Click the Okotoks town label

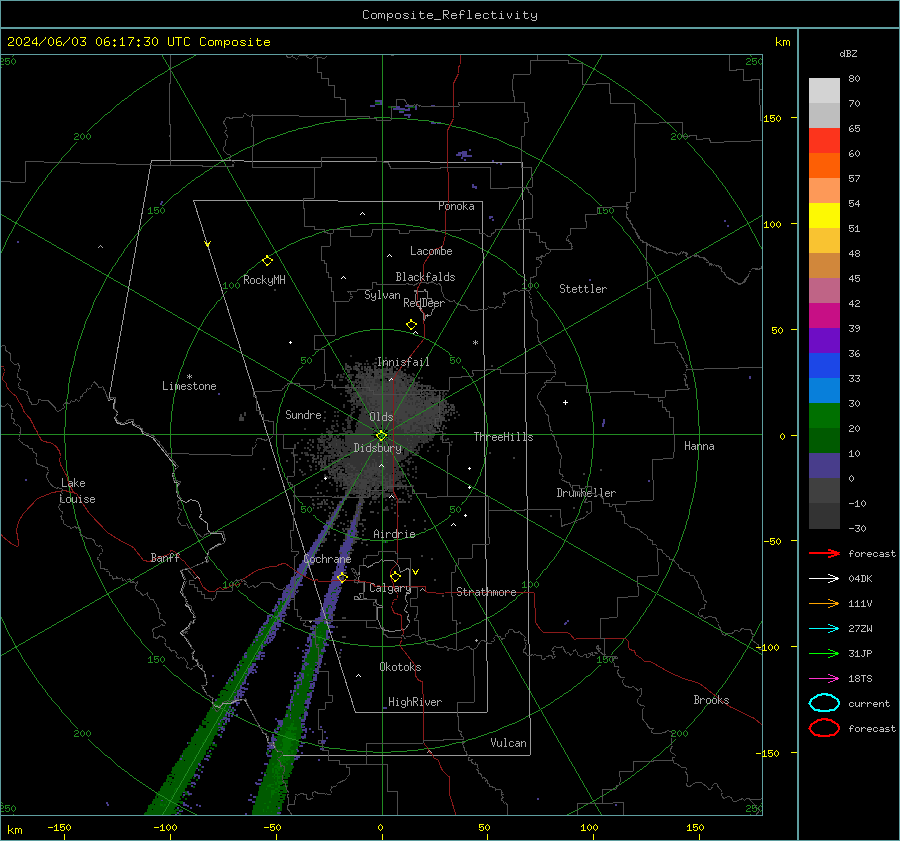(400, 667)
